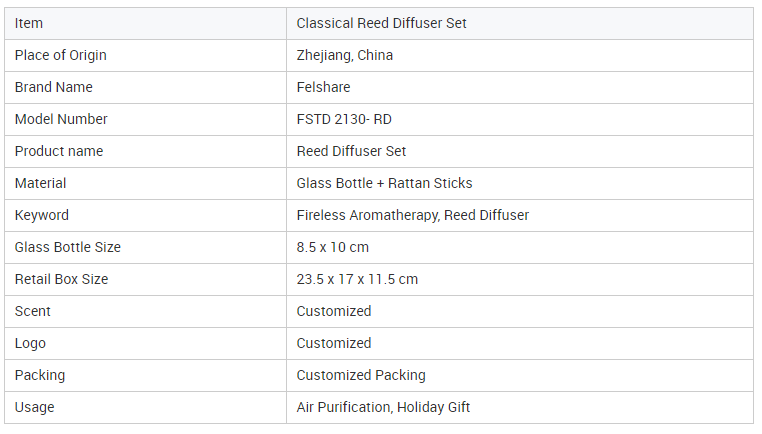Click the 'Glass Bottle Size' label
This screenshot has width=762, height=434.
[x=67, y=247]
